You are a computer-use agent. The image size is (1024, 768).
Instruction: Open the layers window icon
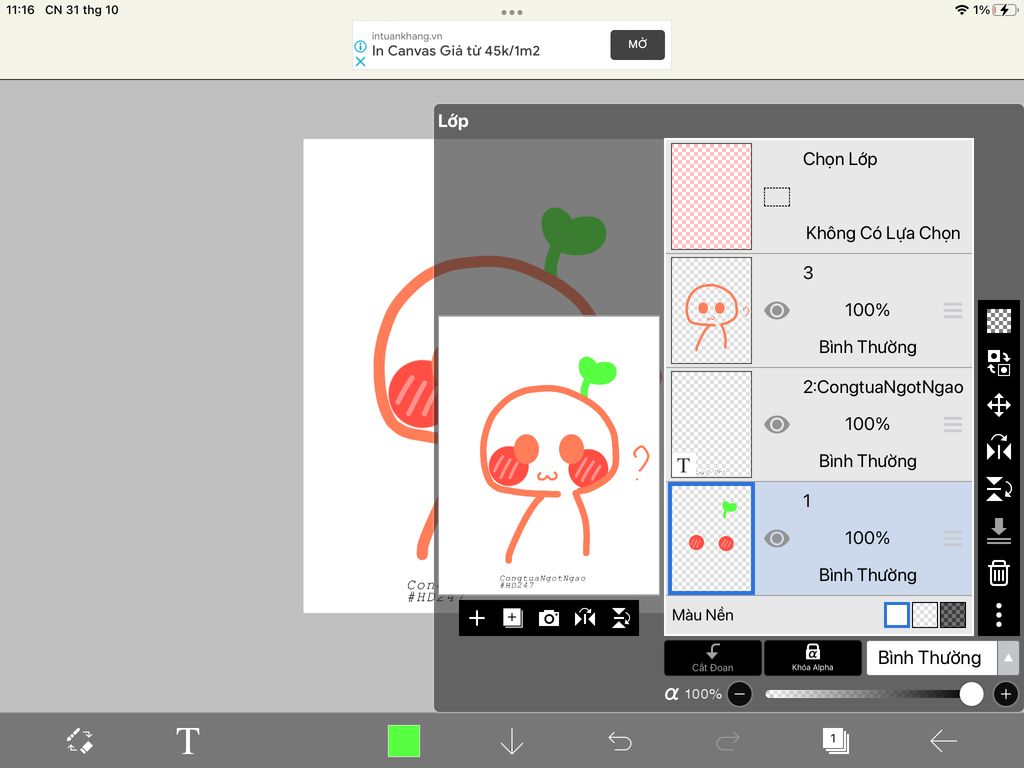pyautogui.click(x=835, y=741)
